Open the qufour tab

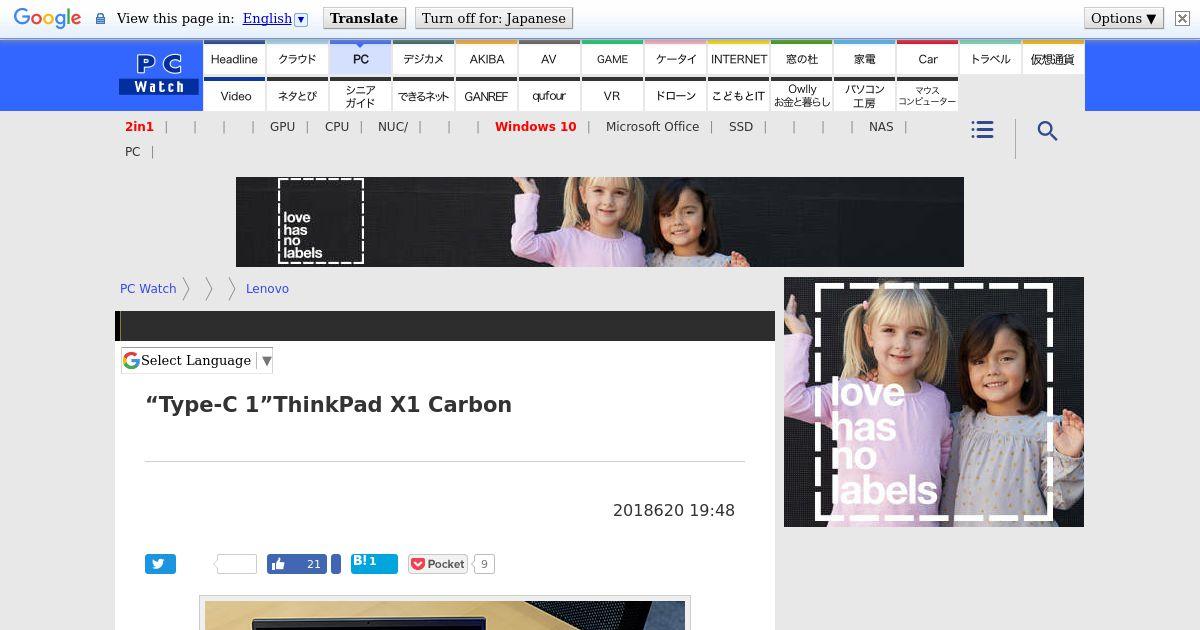(x=549, y=95)
